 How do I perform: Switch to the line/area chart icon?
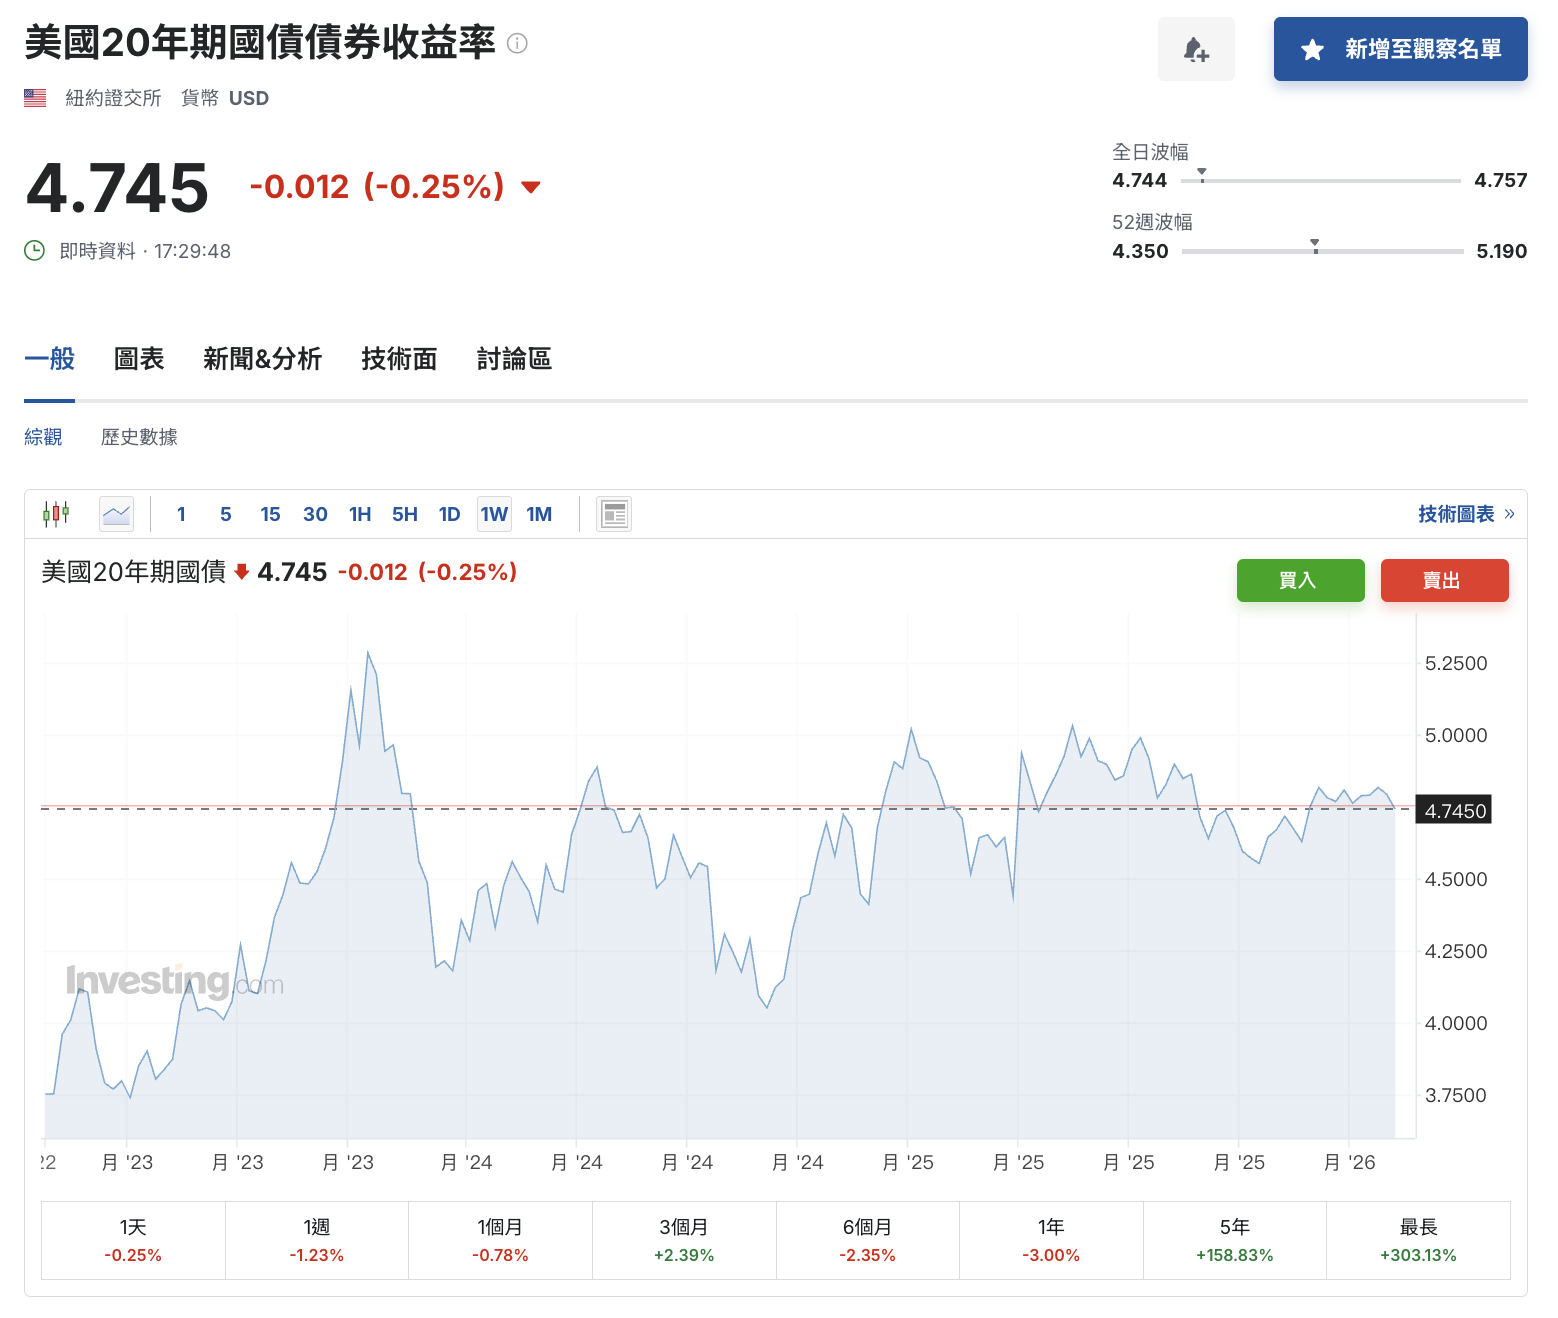point(116,513)
